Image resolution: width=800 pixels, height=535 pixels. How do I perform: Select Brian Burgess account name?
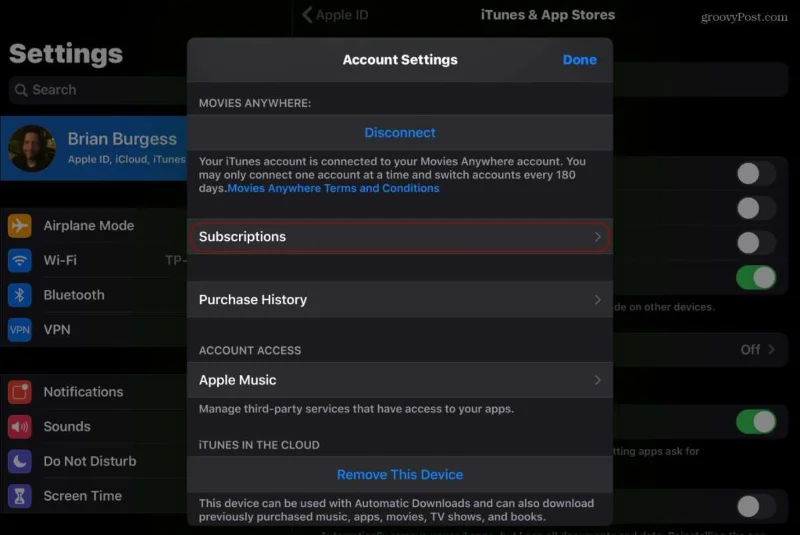pos(122,139)
